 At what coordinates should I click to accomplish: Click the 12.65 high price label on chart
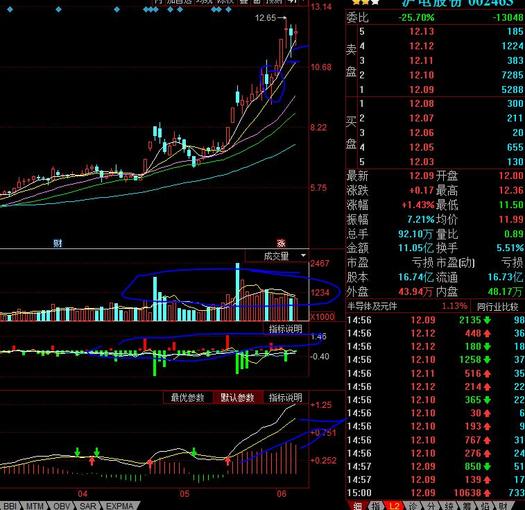(266, 18)
